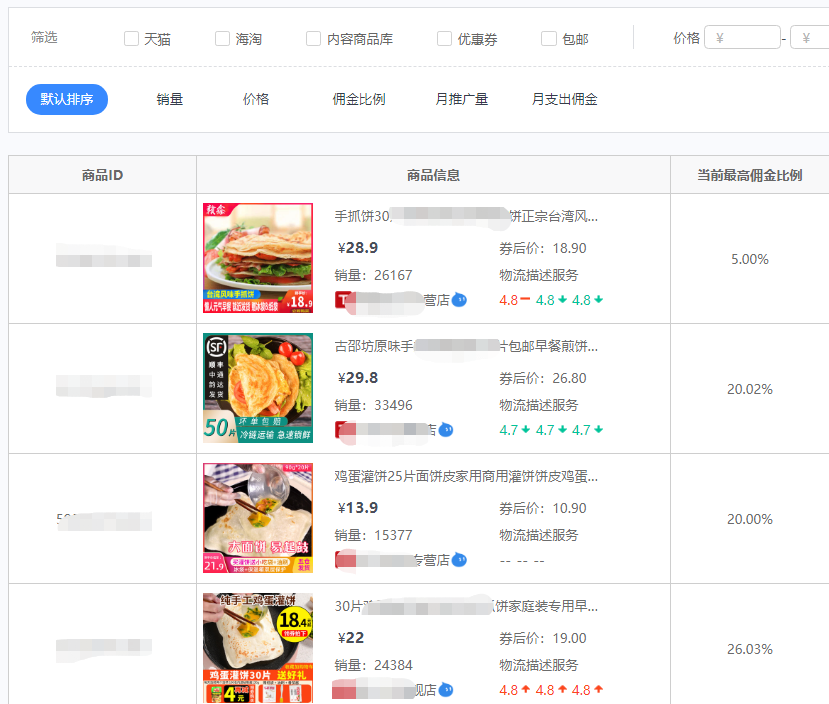Viewport: 829px width, 704px height.
Task: Sort products by 销量
Action: pos(170,99)
